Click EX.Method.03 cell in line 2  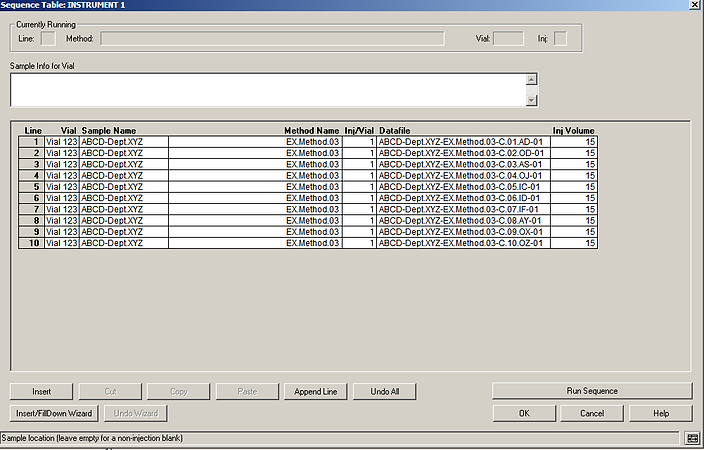point(255,153)
